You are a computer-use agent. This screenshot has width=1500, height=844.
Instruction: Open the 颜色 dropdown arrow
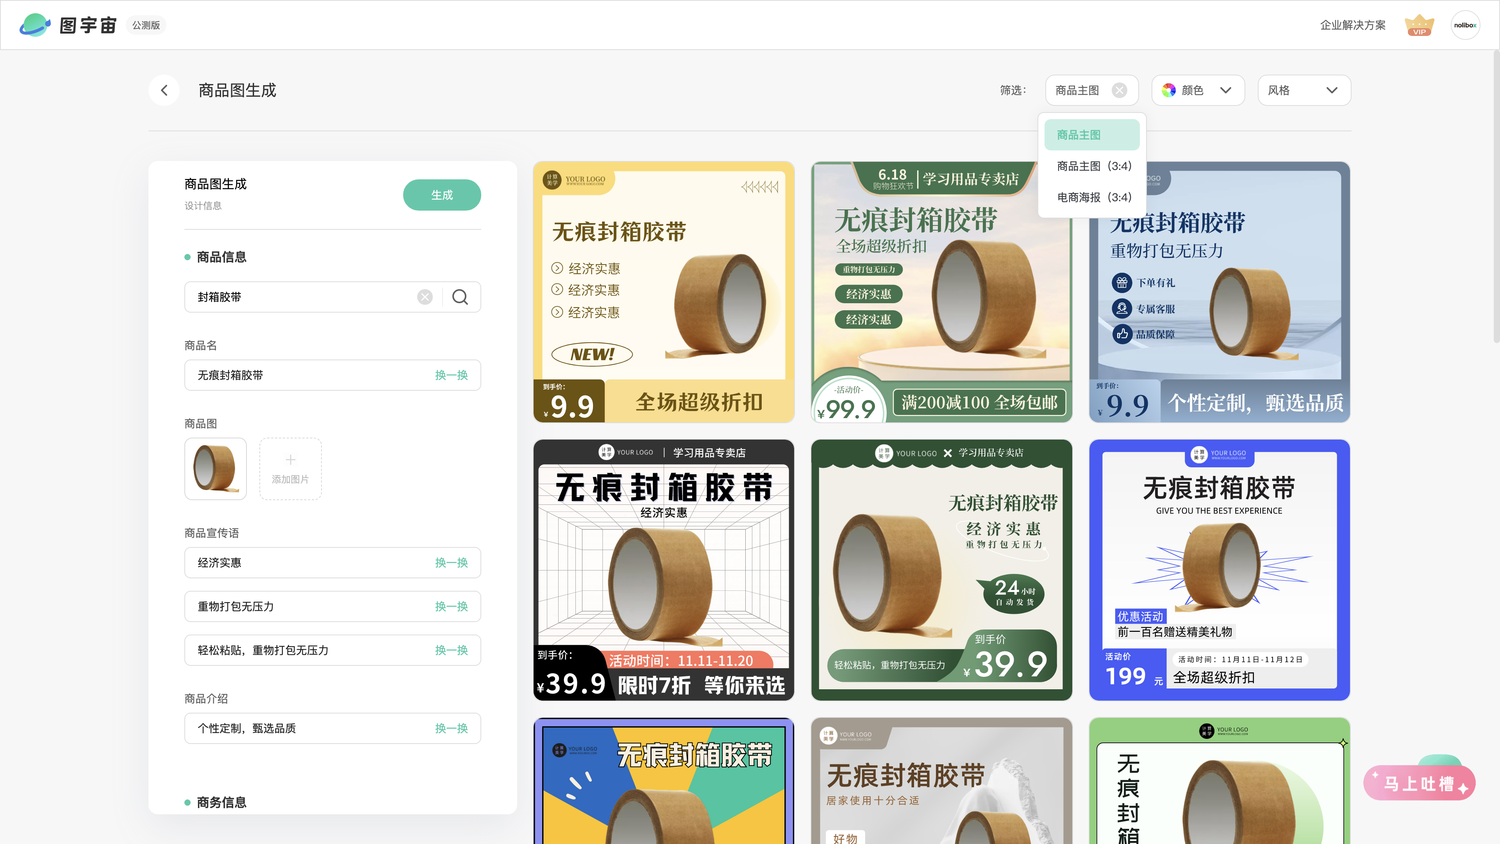(x=1225, y=90)
